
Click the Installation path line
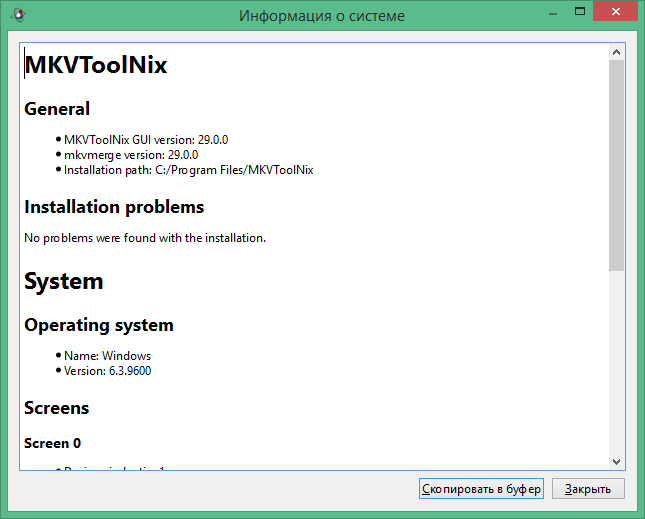[x=188, y=170]
